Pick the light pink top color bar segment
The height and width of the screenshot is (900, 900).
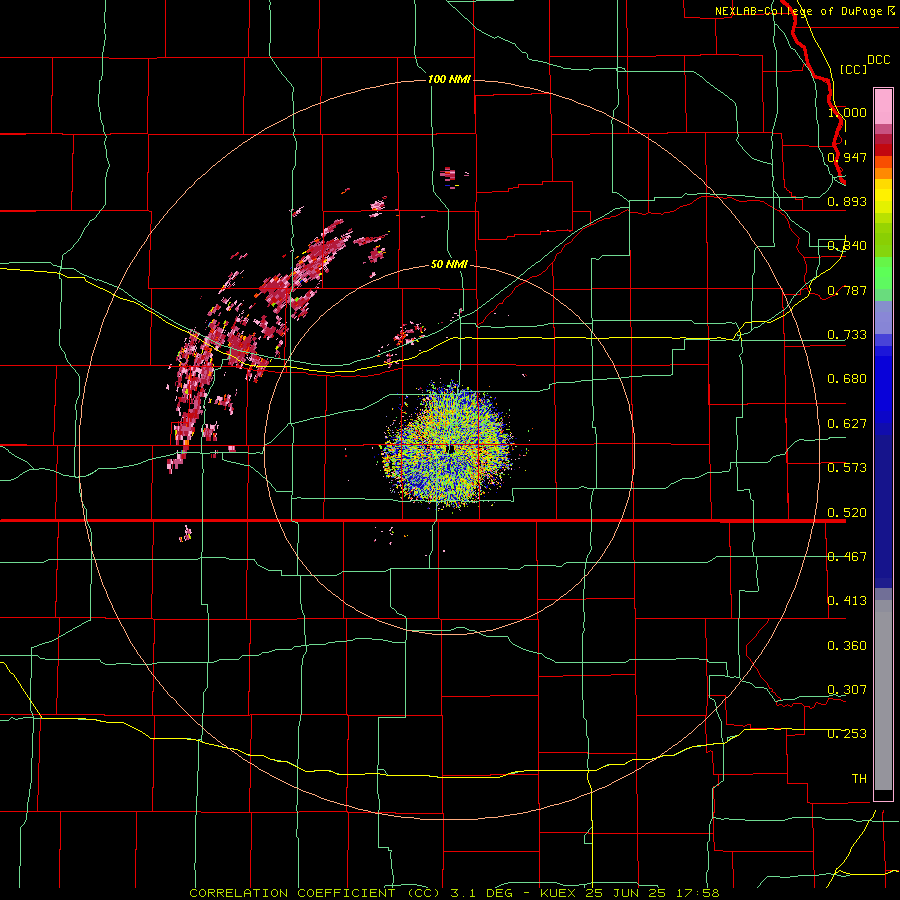point(883,107)
